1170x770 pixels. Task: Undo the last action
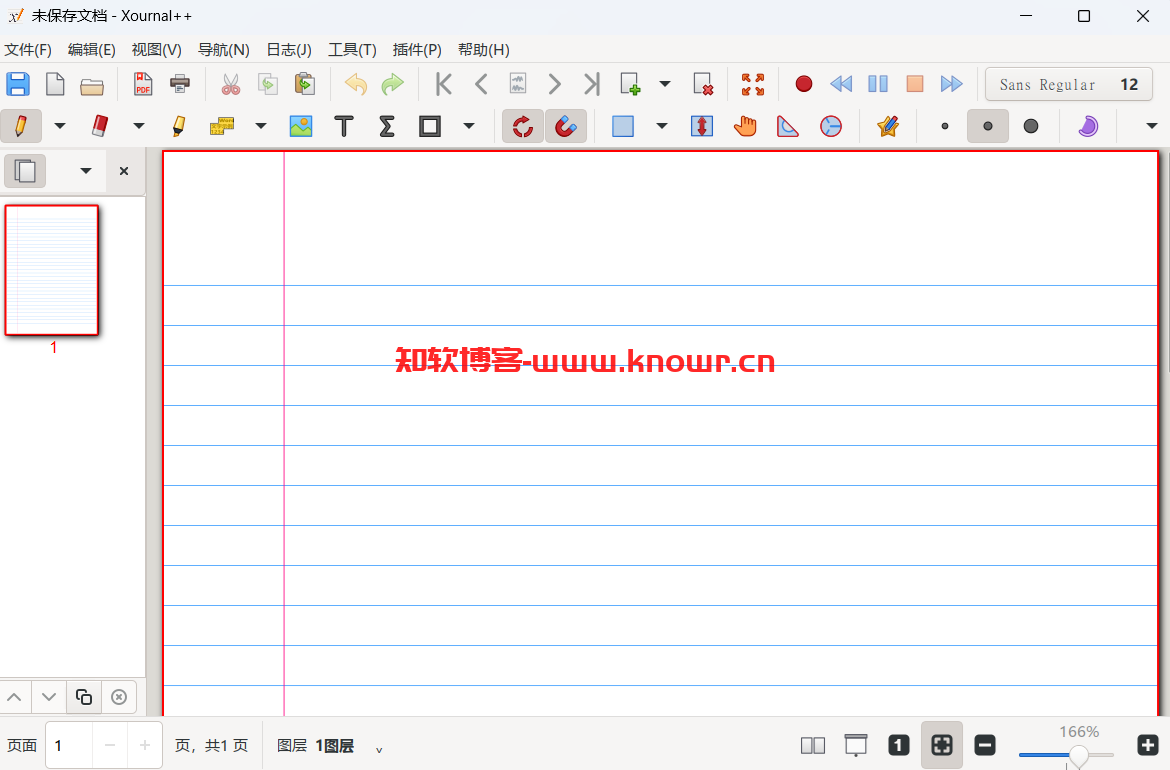coord(356,84)
